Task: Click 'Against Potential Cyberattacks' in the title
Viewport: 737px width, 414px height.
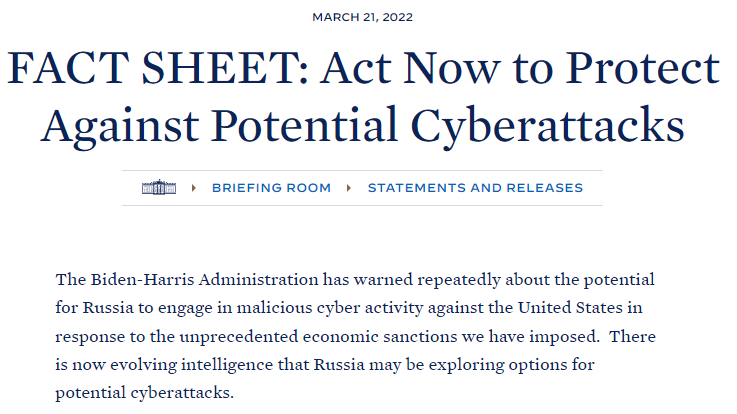Action: coord(362,126)
